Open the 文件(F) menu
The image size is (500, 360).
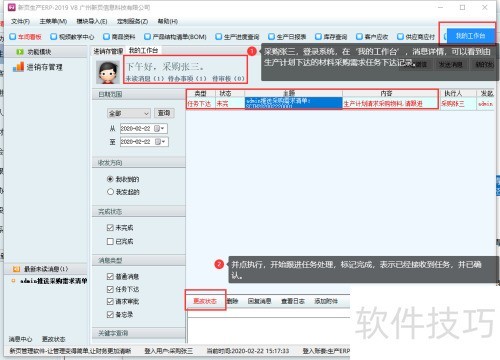(20, 21)
